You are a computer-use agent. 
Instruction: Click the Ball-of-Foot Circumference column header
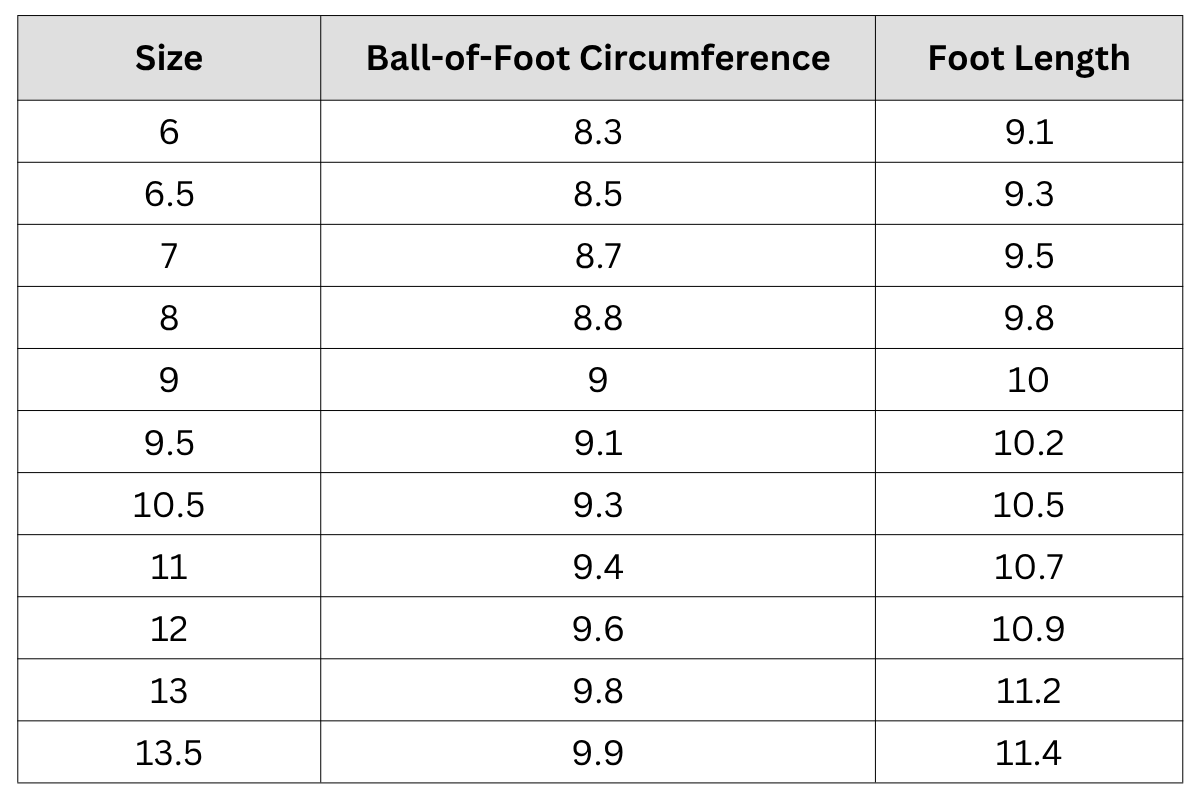(597, 58)
